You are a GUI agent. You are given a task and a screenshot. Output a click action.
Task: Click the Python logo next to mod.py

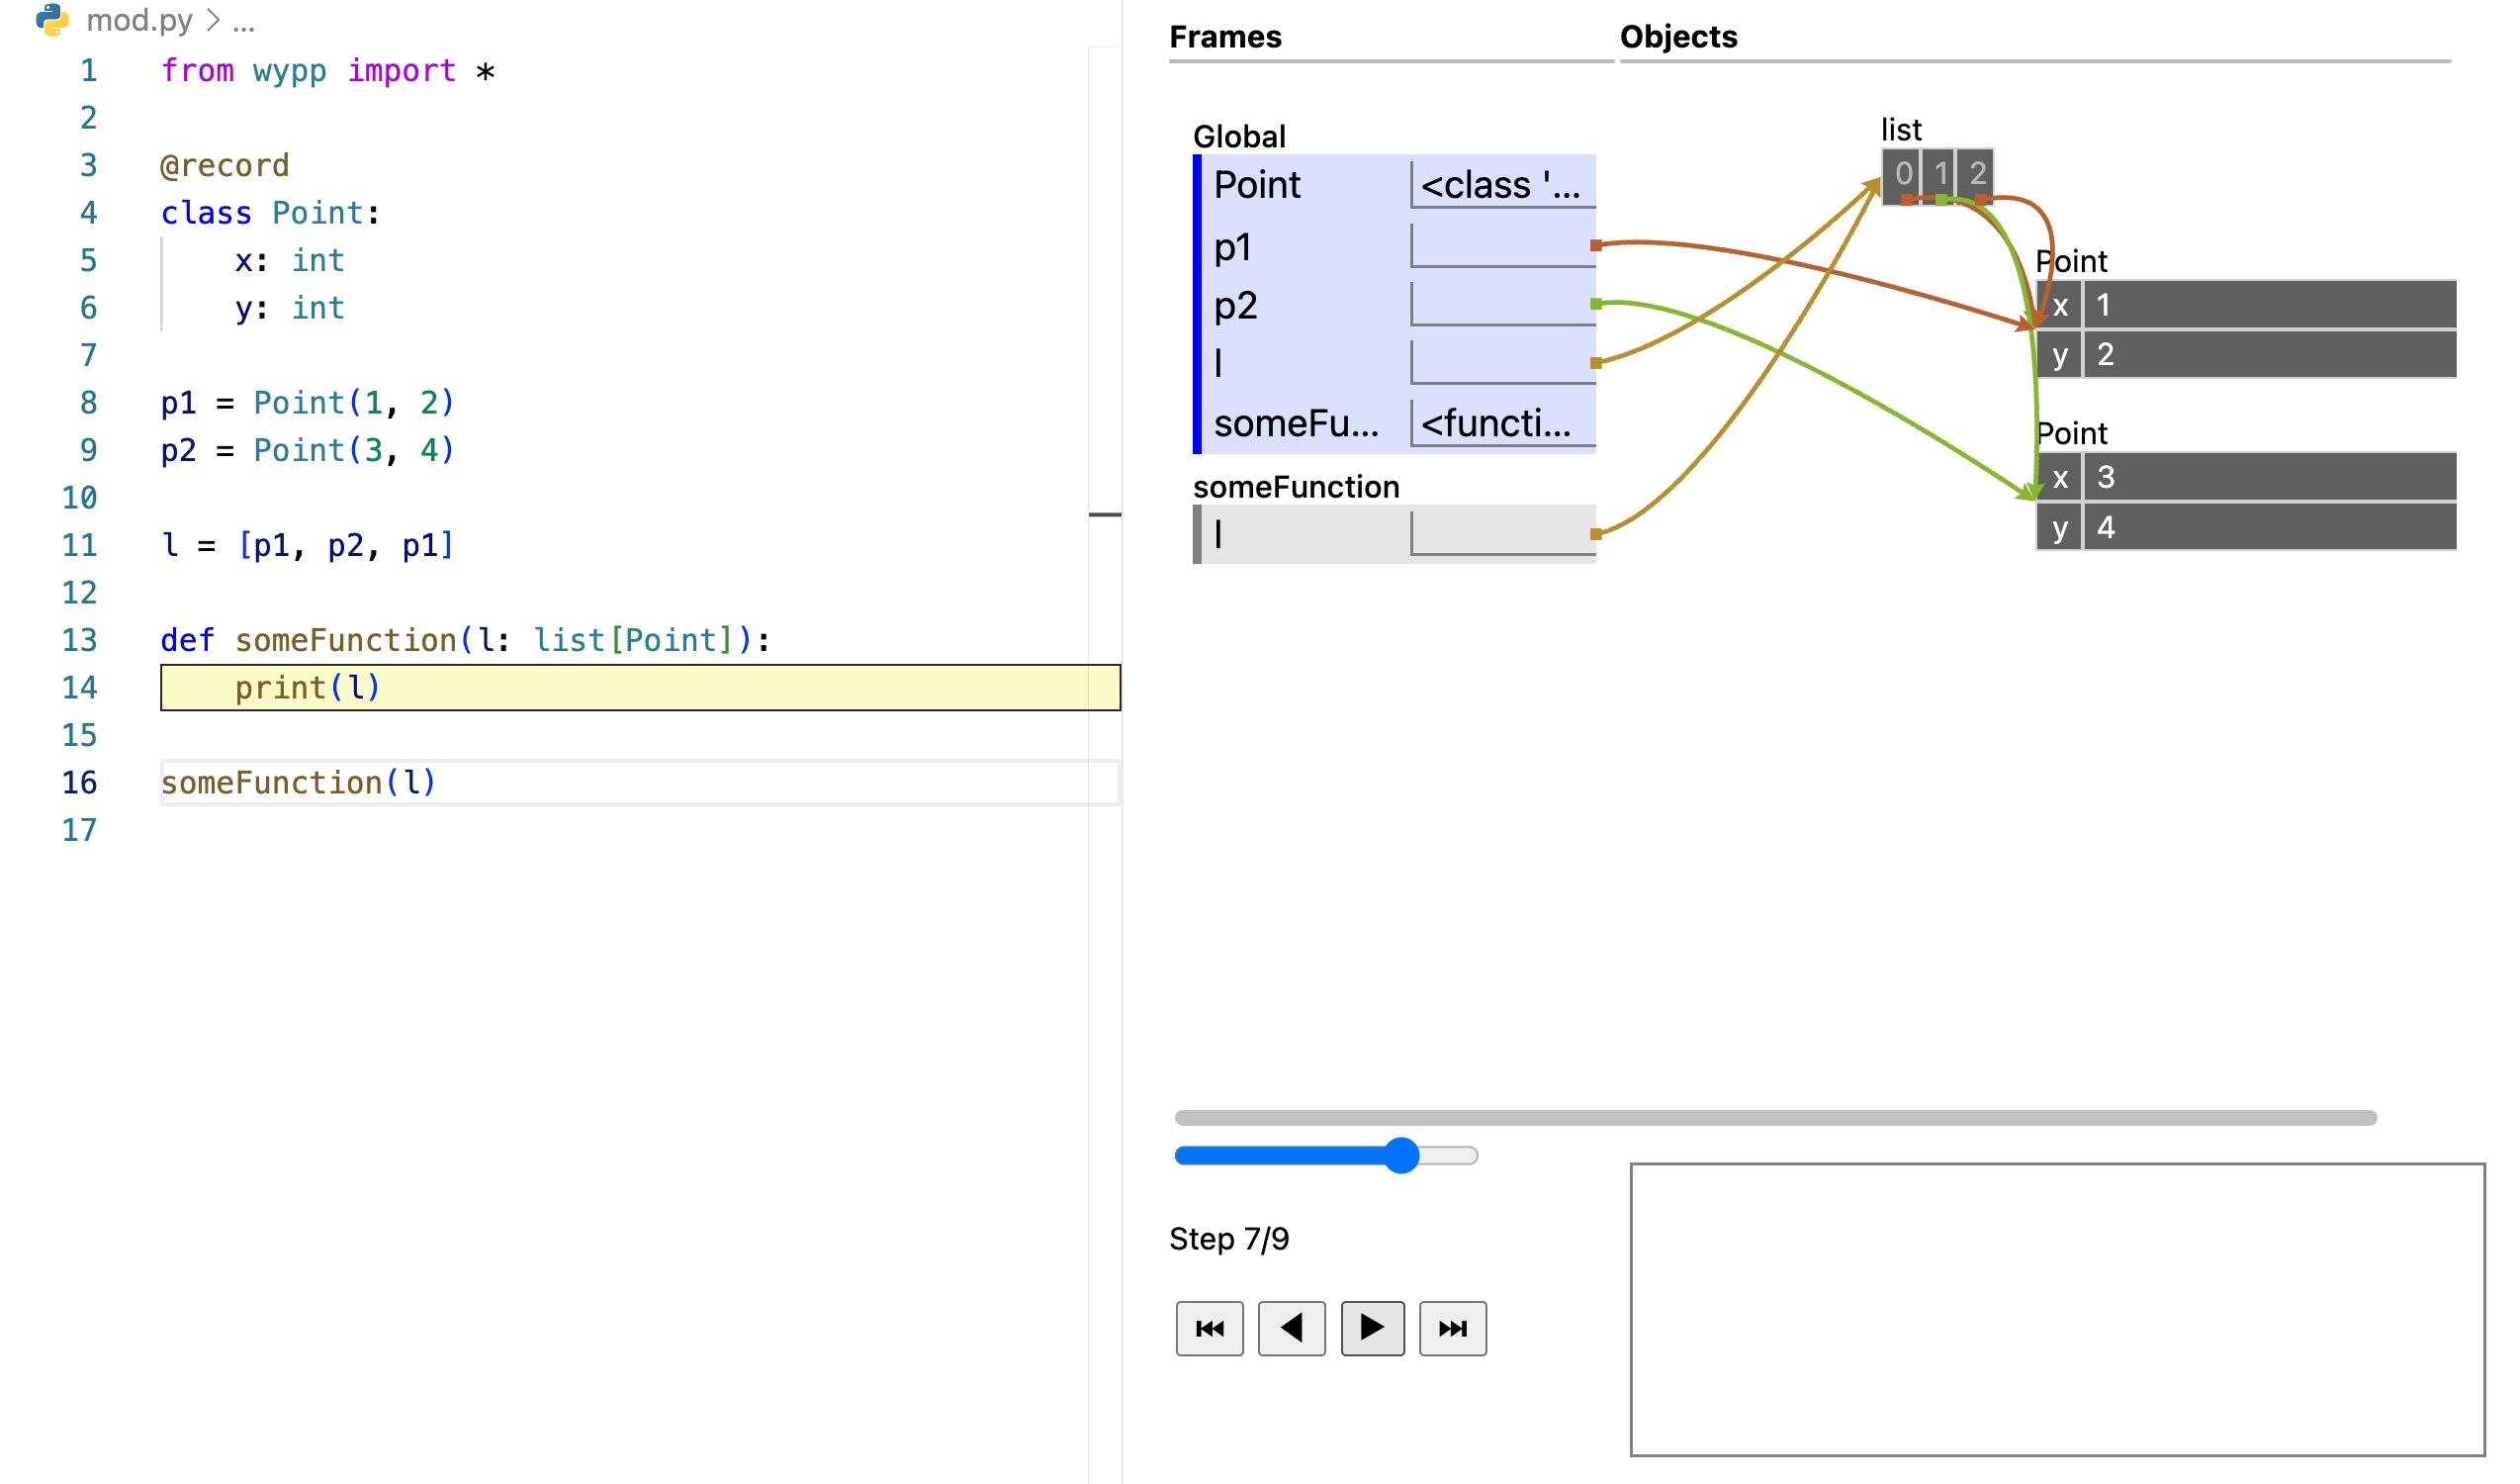click(55, 20)
